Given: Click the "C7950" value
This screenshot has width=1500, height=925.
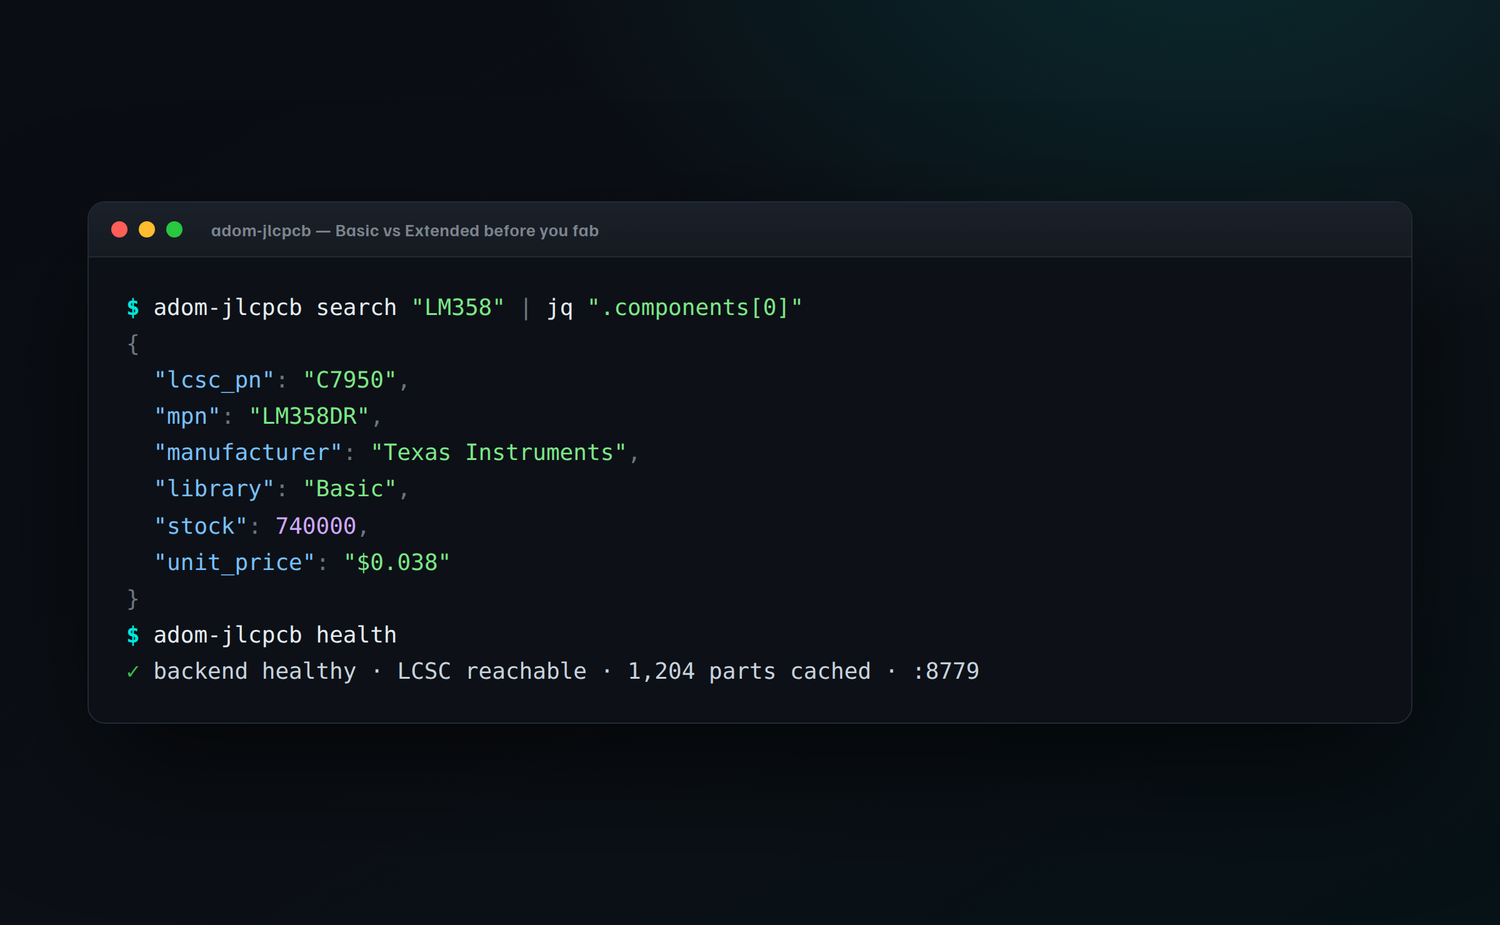Looking at the screenshot, I should 350,380.
